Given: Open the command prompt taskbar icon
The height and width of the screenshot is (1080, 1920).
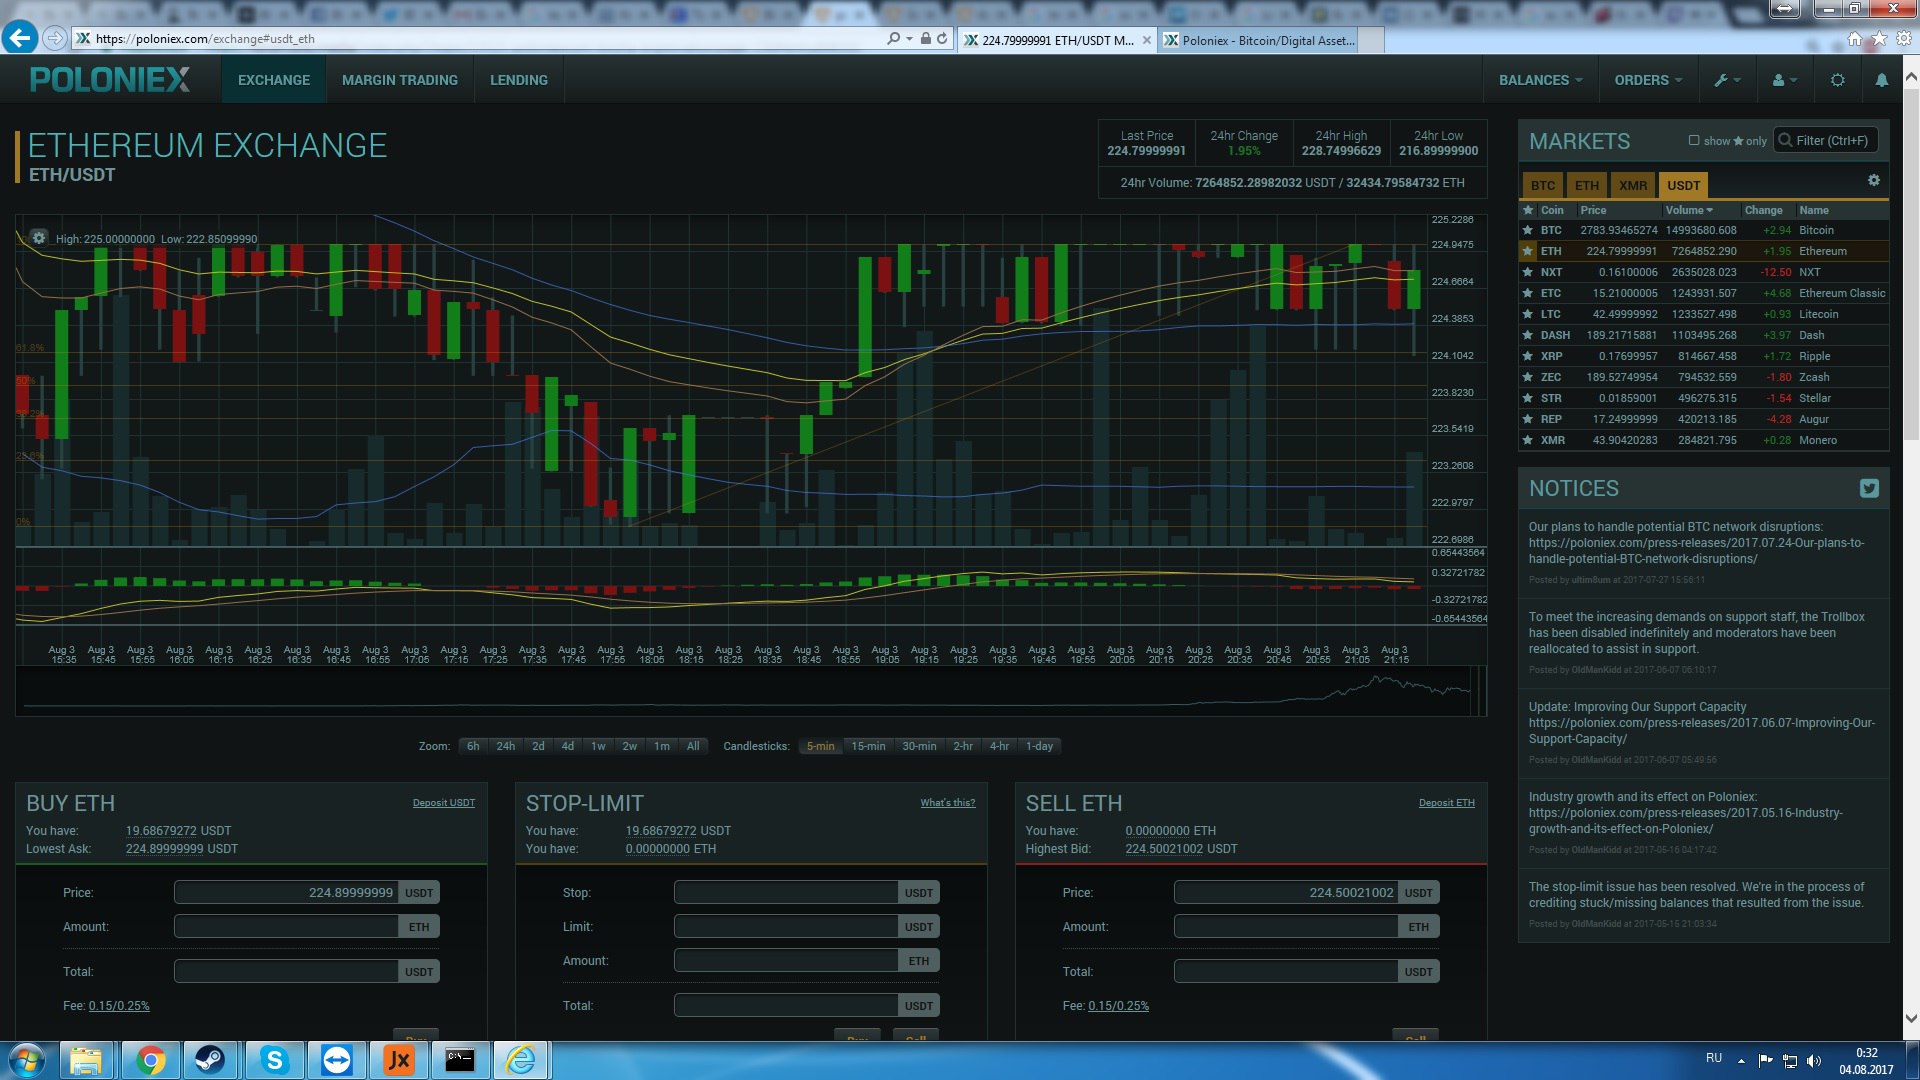Looking at the screenshot, I should coord(459,1060).
